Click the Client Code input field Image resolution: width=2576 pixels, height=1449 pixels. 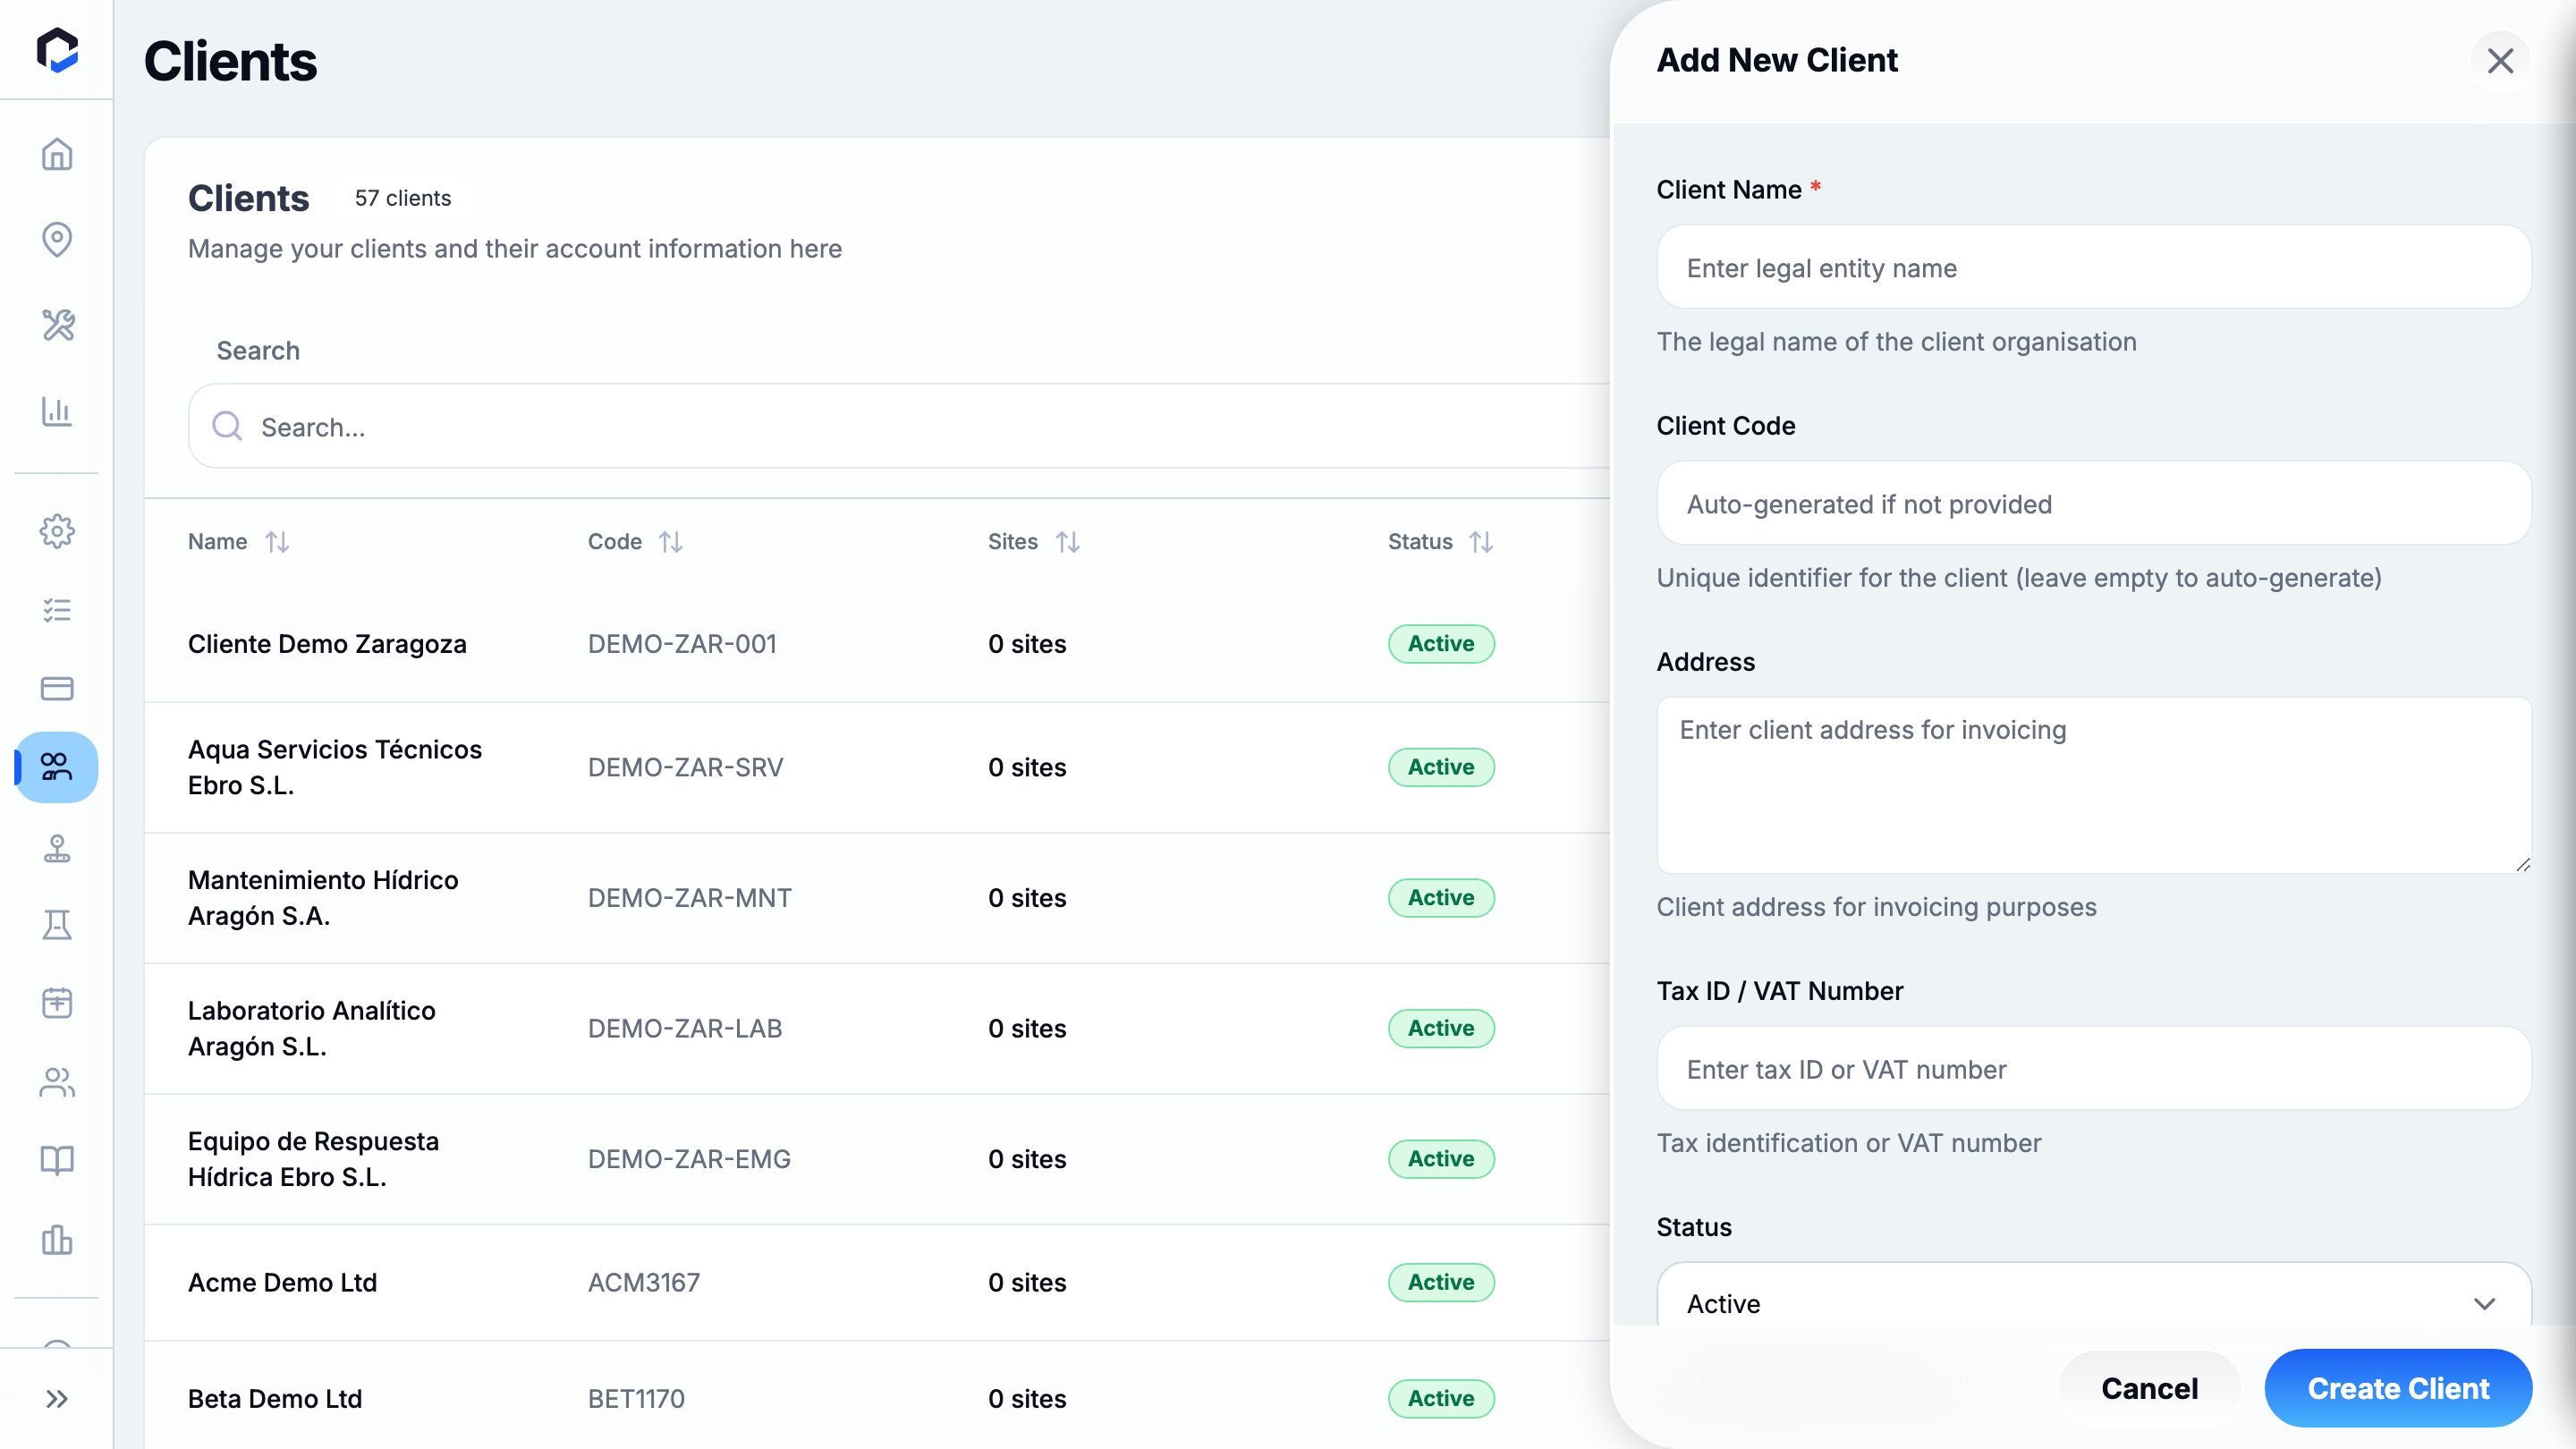coord(2094,503)
